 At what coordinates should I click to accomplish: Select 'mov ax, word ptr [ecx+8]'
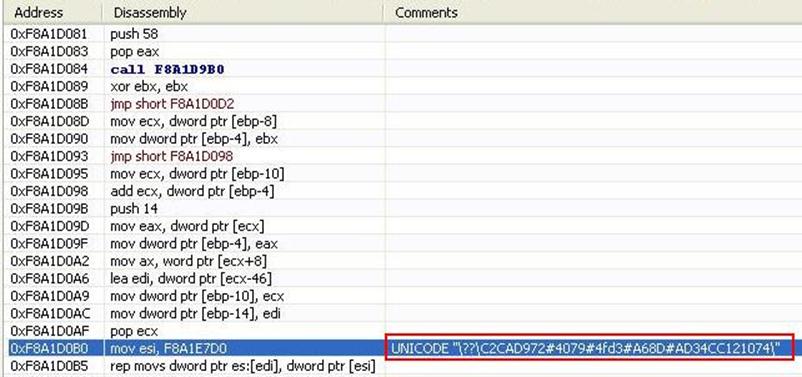pyautogui.click(x=188, y=261)
